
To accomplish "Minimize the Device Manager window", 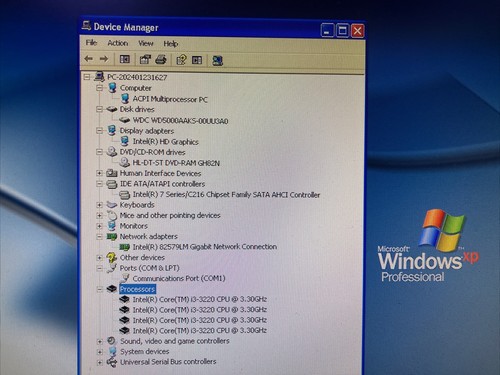I will (327, 31).
